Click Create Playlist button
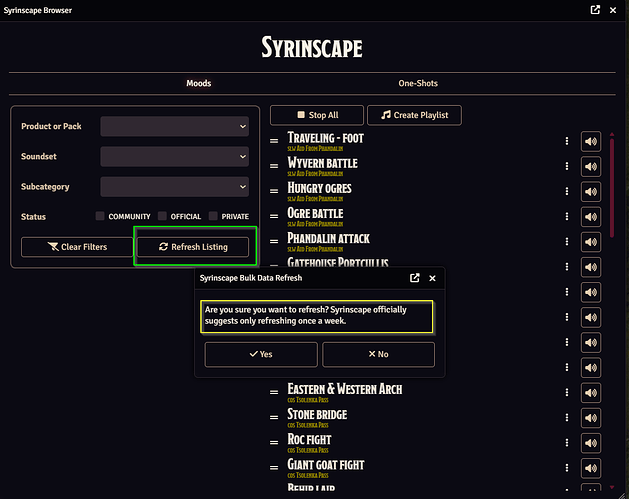The height and width of the screenshot is (499, 629). click(414, 115)
